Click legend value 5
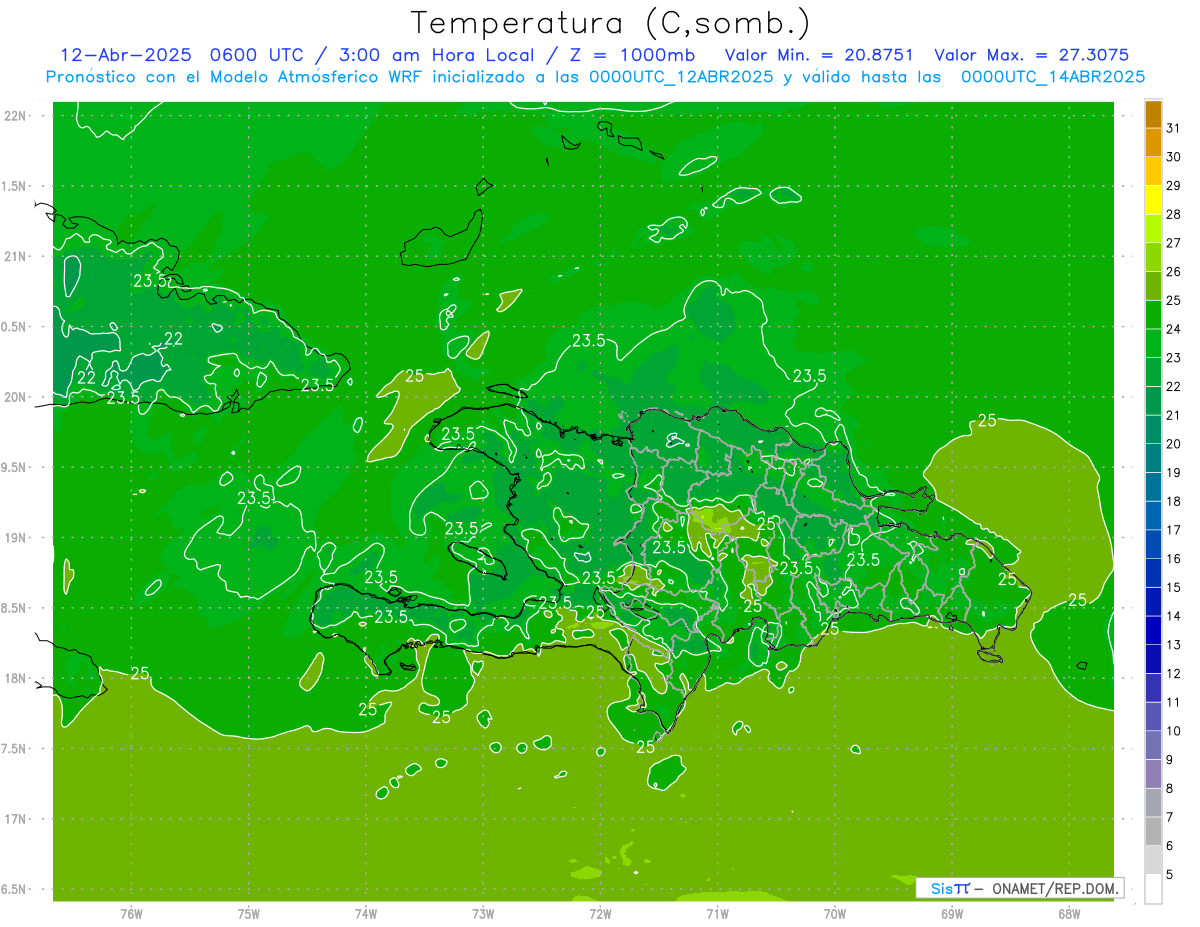 1170,874
